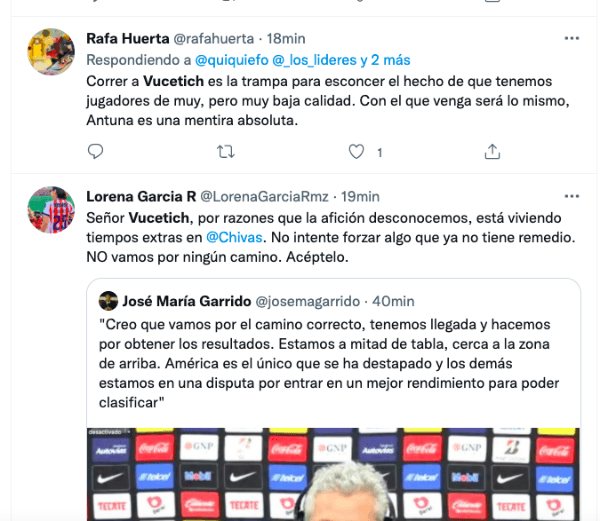Share Rafa Huerta's tweet
Image resolution: width=600 pixels, height=521 pixels.
492,152
